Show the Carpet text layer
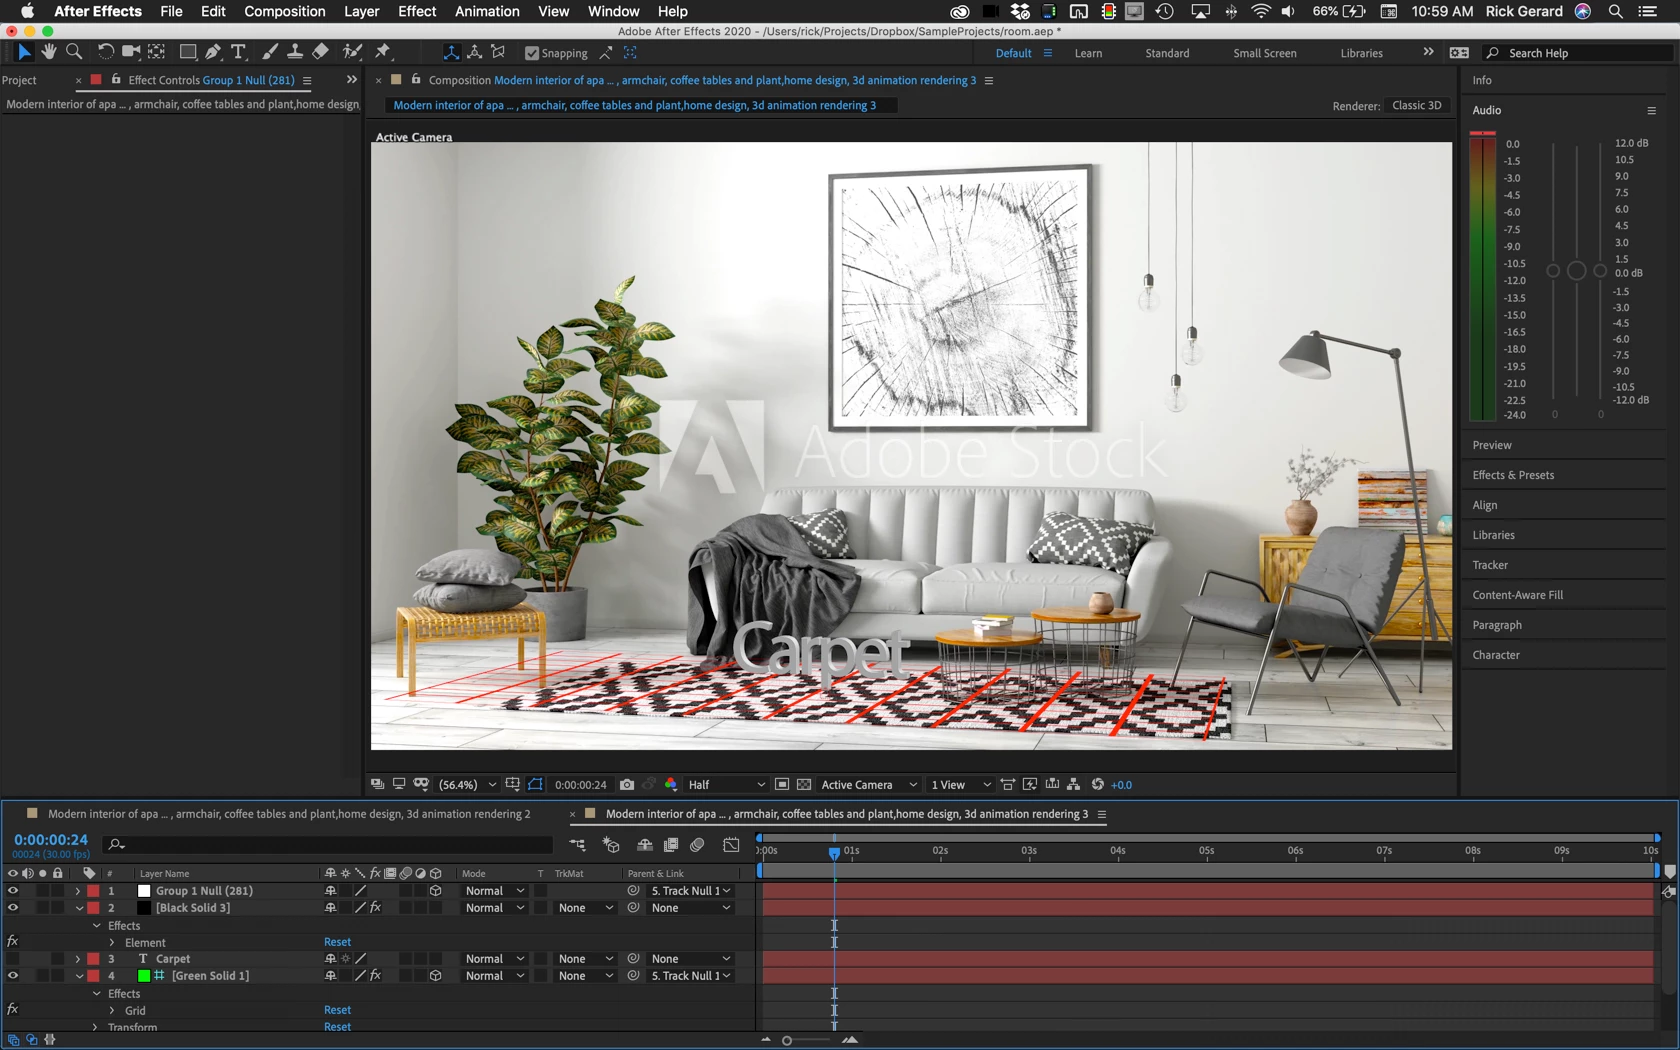The height and width of the screenshot is (1050, 1680). pos(12,959)
